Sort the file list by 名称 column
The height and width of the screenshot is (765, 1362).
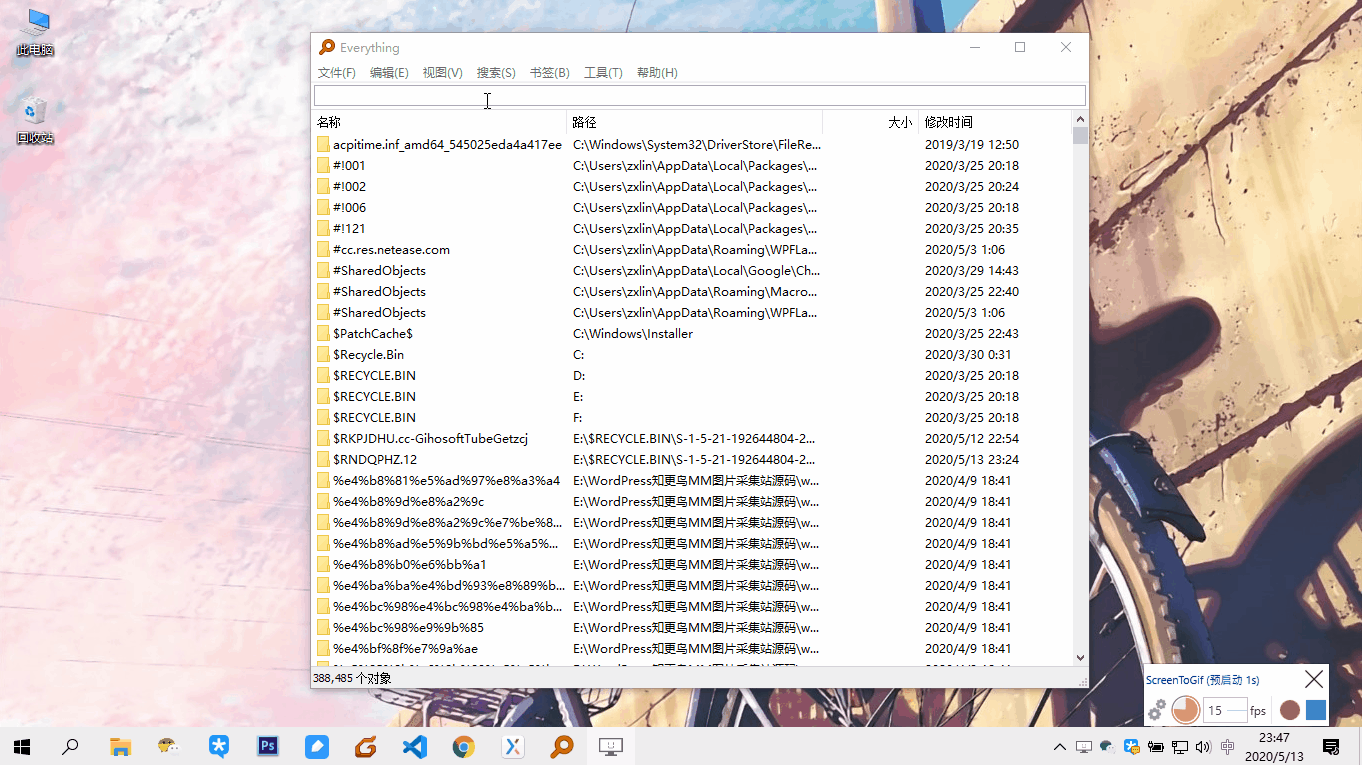point(329,121)
